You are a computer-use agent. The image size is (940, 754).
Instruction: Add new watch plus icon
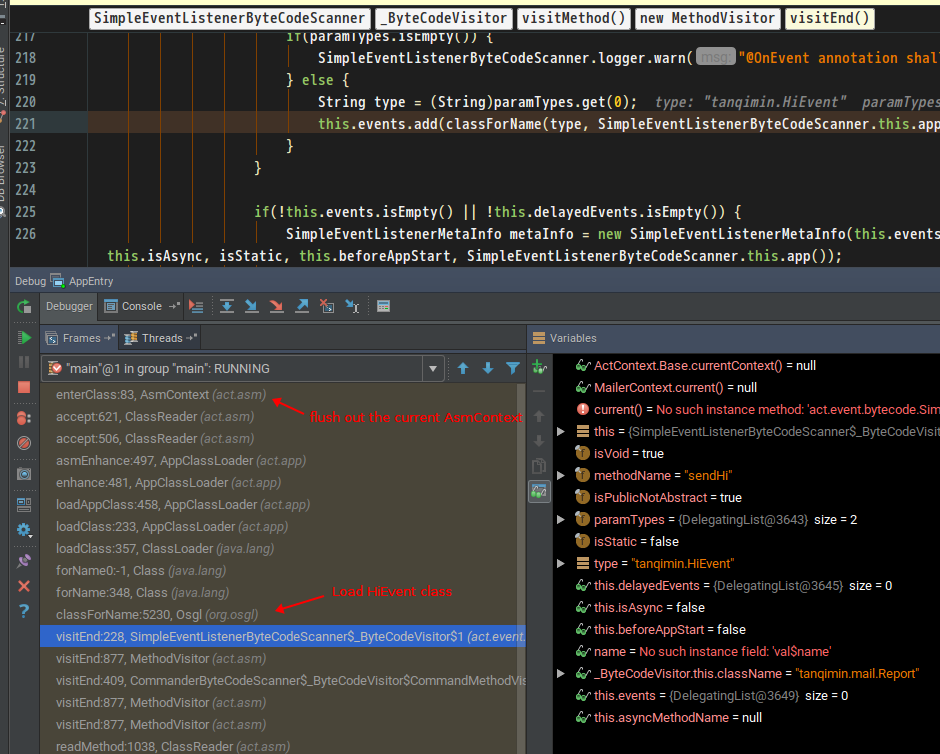(540, 367)
